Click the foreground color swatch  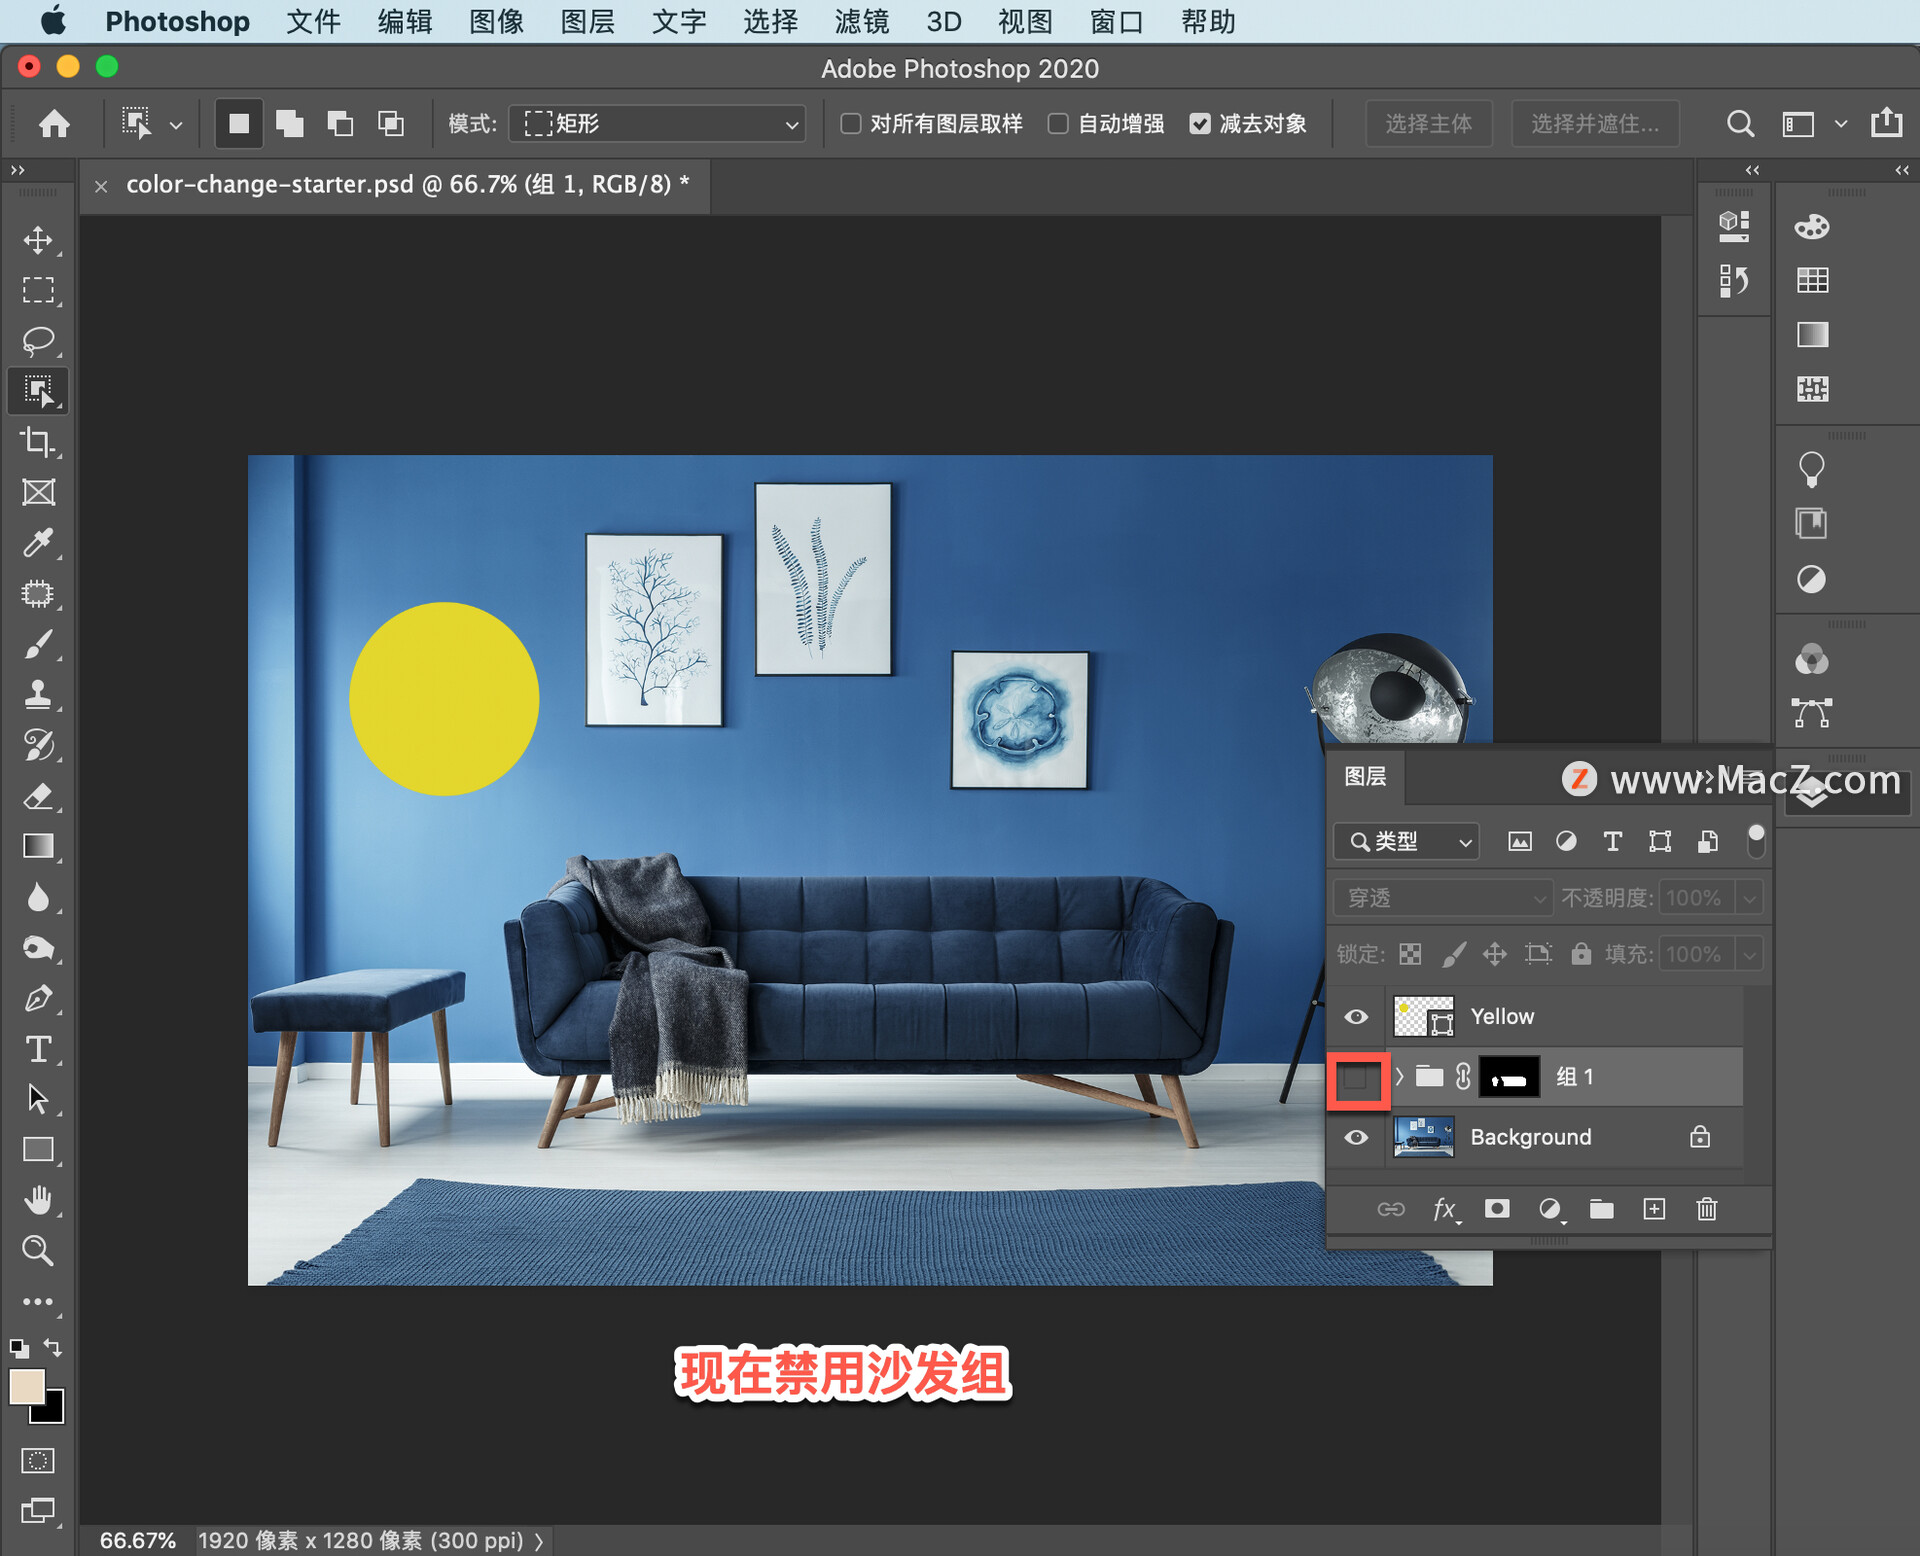click(x=27, y=1387)
